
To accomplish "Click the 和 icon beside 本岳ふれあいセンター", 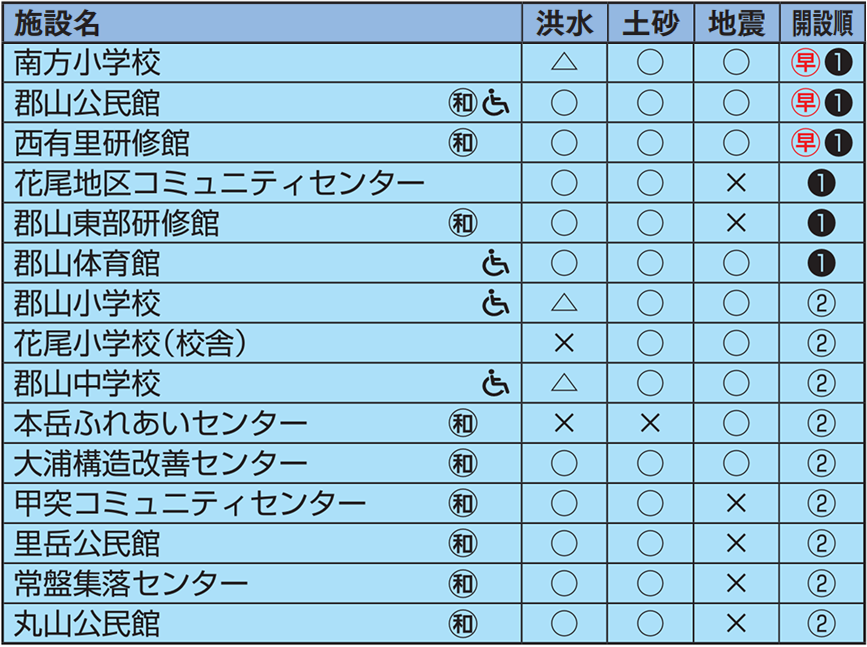I will 463,424.
